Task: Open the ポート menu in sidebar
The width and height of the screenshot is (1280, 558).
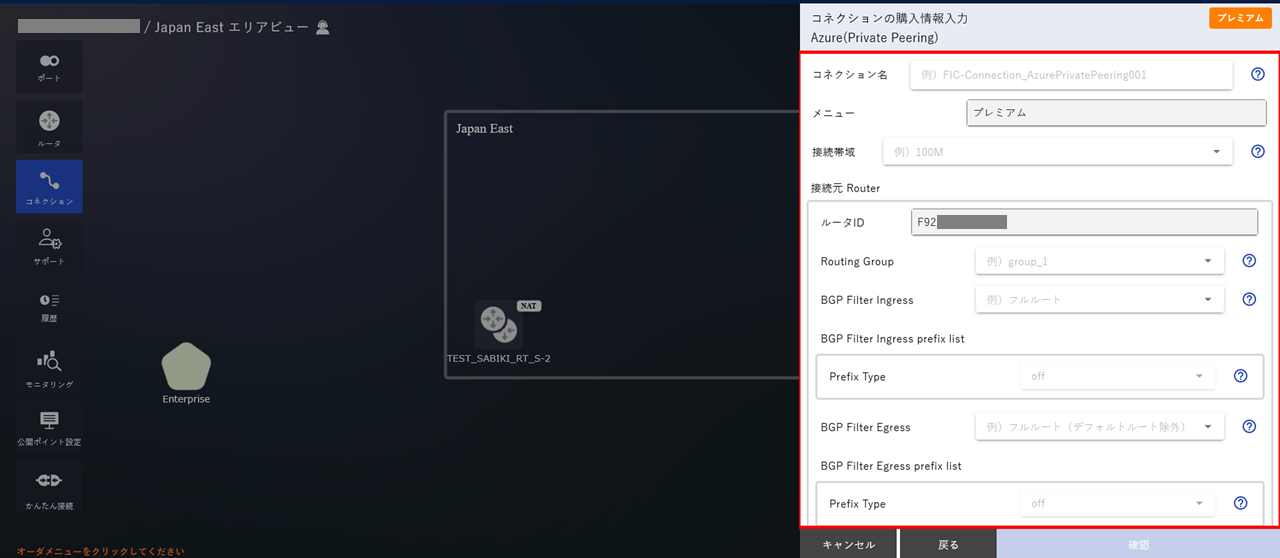Action: click(x=49, y=67)
